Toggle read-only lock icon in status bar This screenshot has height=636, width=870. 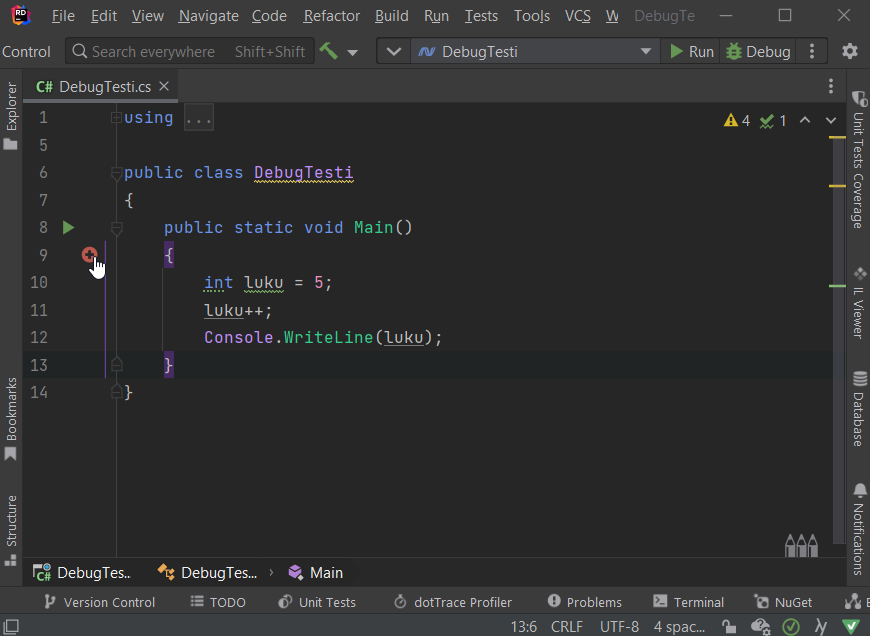tap(730, 627)
